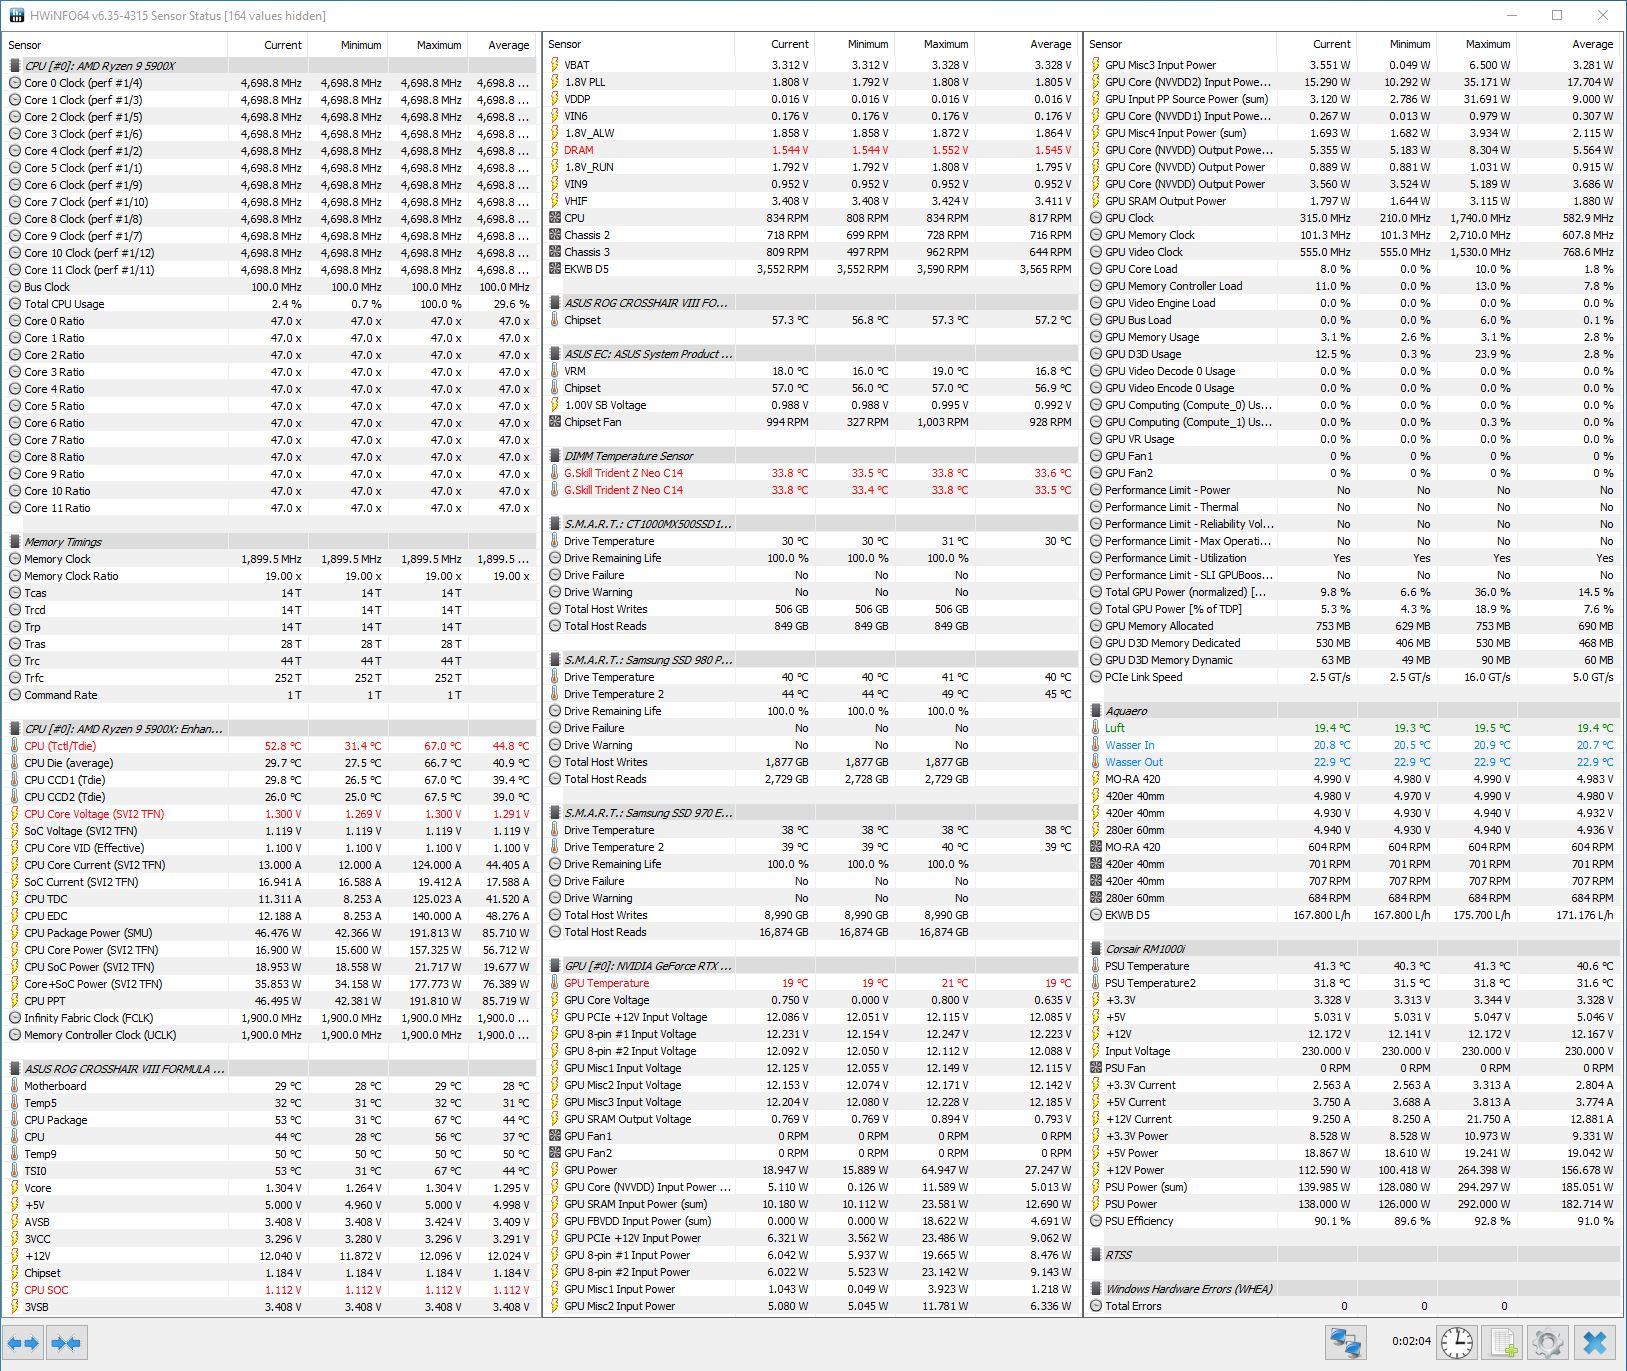
Task: Click the fan icon beside PSU Fan
Action: tap(1096, 1068)
